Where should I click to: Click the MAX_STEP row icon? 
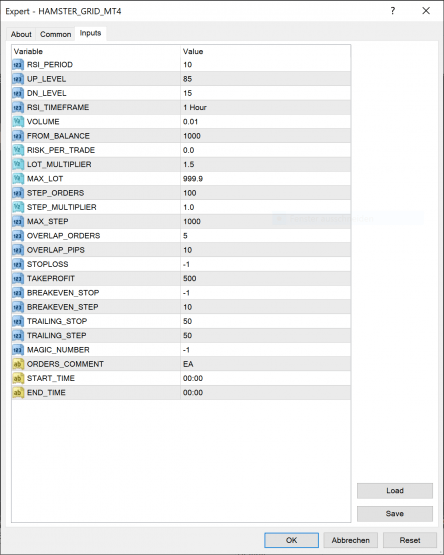pos(18,222)
